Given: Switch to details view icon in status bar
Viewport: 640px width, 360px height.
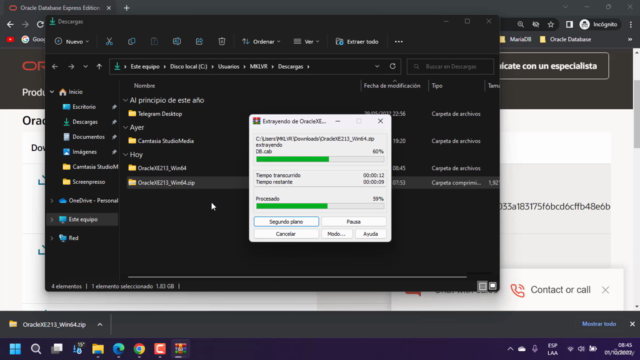Looking at the screenshot, I should coord(482,286).
